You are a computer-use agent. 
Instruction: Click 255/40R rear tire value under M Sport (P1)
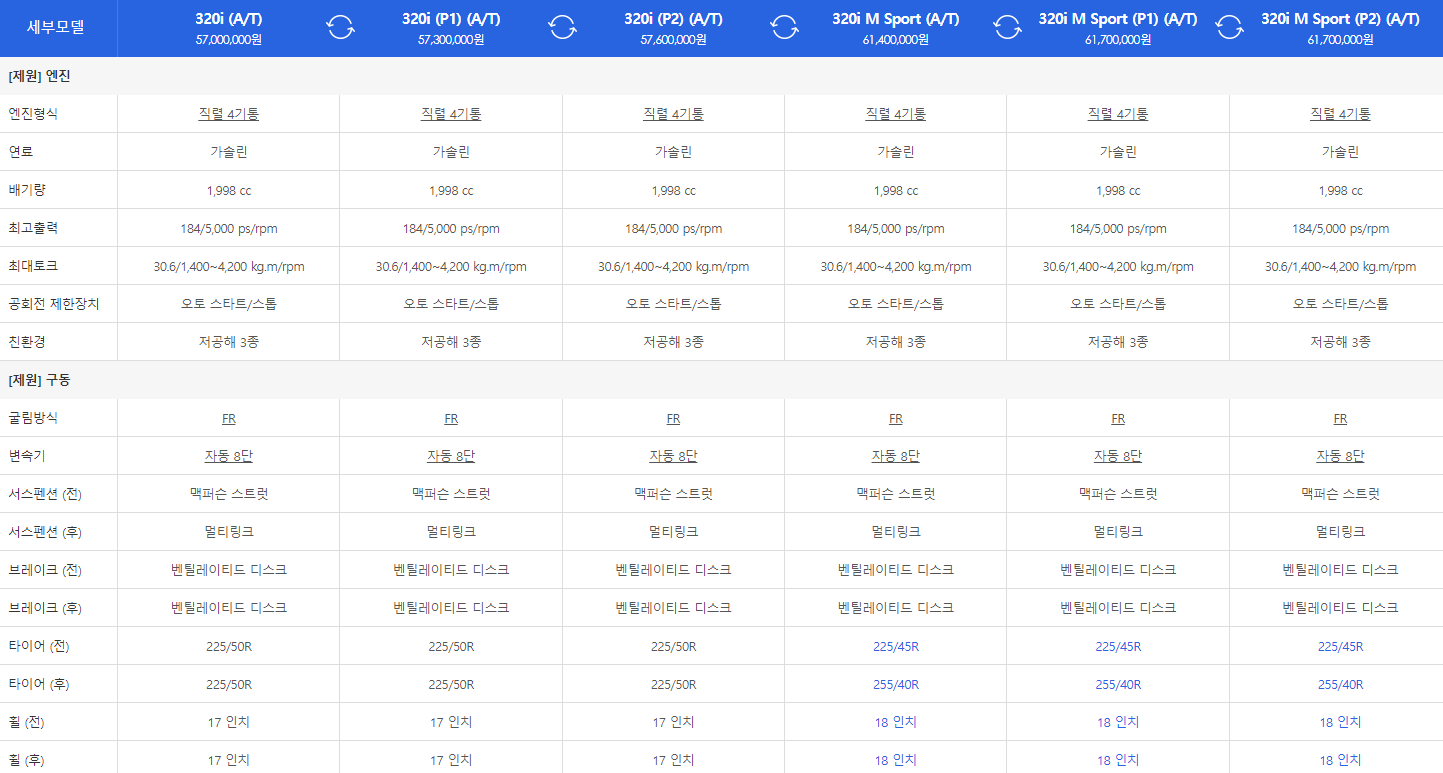click(x=1118, y=685)
